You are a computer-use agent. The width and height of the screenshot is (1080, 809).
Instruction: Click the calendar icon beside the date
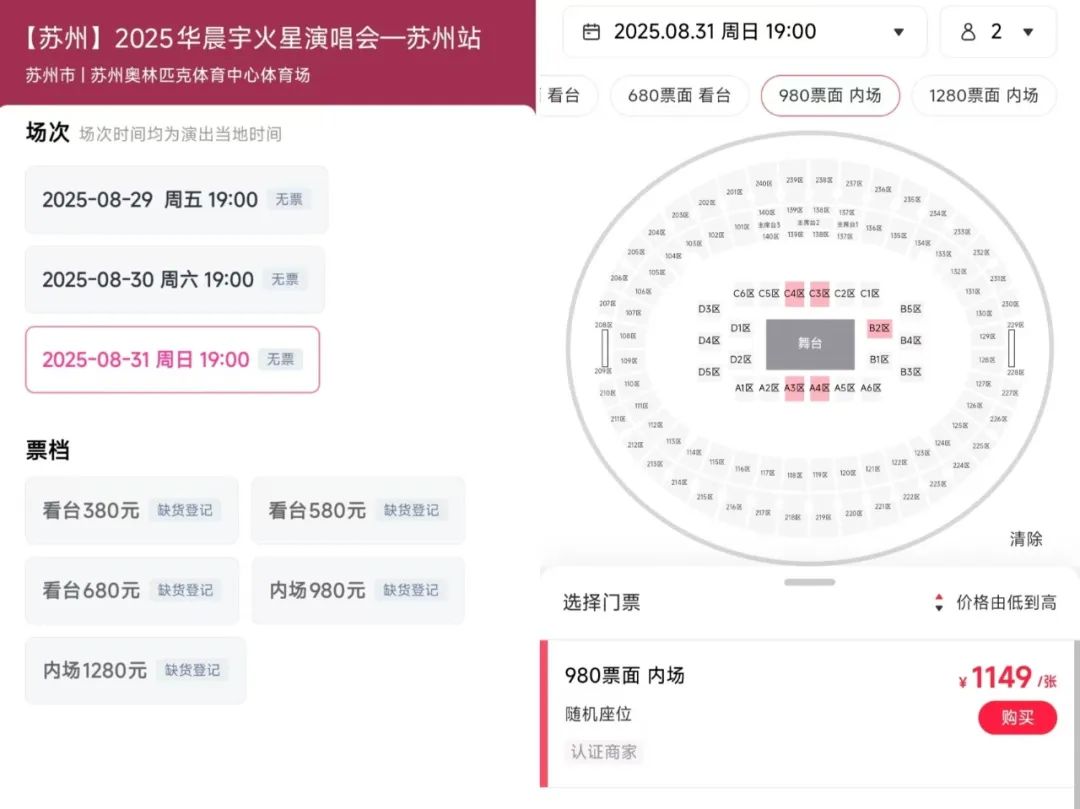point(591,32)
